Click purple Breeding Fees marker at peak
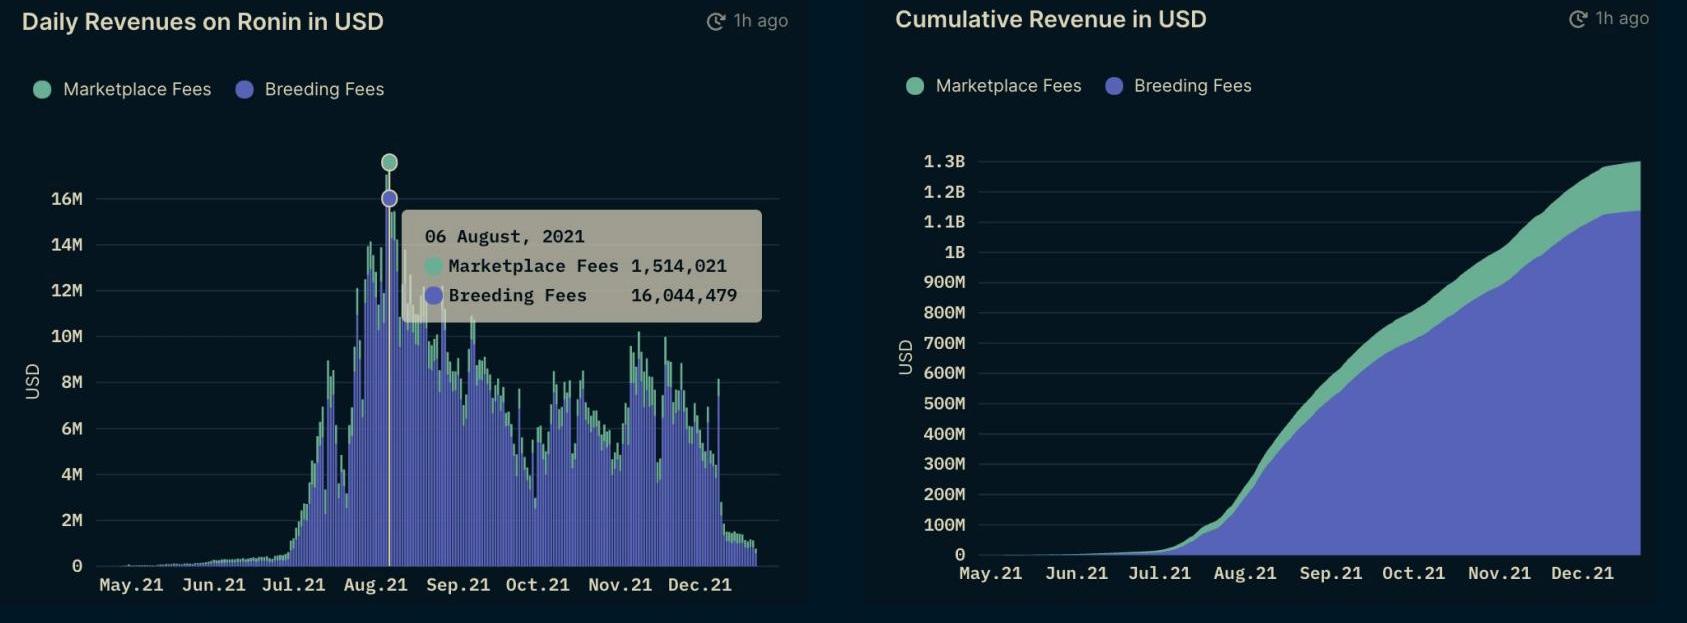This screenshot has height=623, width=1687. click(x=389, y=199)
